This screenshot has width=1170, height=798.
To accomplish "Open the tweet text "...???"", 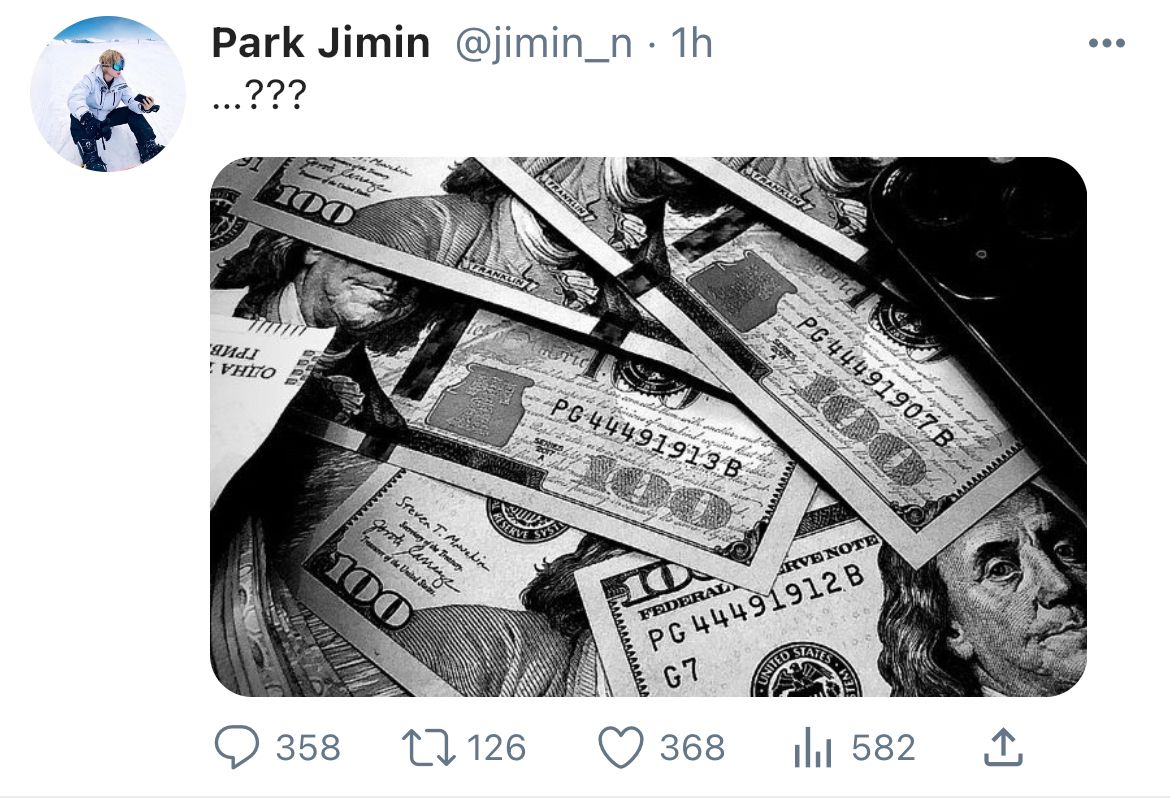I will 259,96.
